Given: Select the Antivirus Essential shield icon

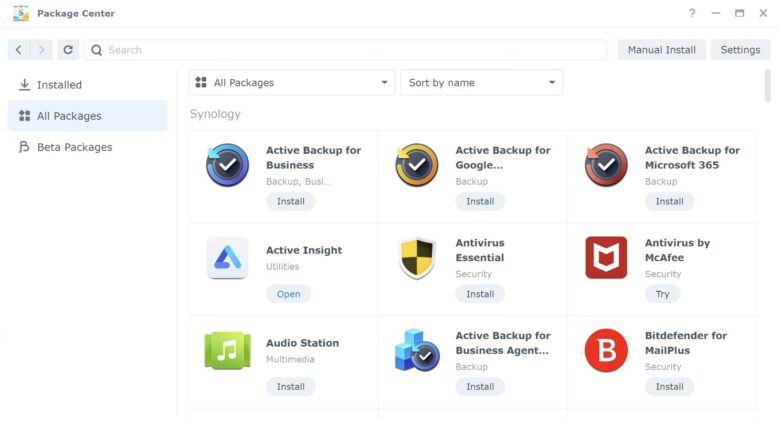Looking at the screenshot, I should point(416,258).
